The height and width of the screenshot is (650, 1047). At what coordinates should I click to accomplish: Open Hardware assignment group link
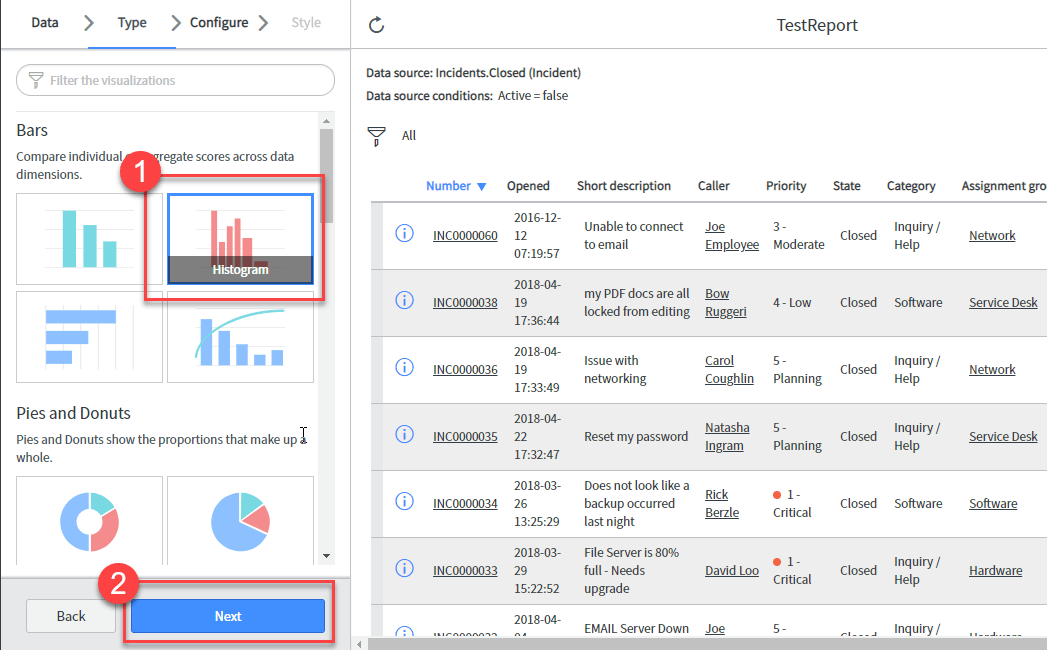click(995, 571)
